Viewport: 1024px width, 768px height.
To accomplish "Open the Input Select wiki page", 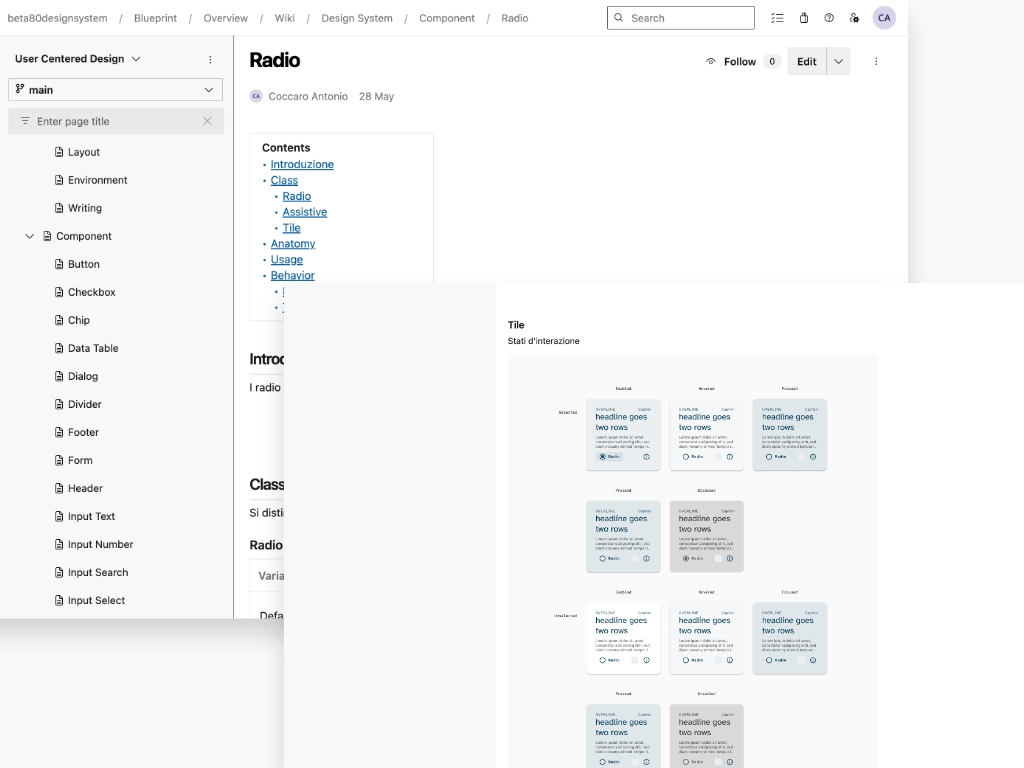I will tap(97, 601).
